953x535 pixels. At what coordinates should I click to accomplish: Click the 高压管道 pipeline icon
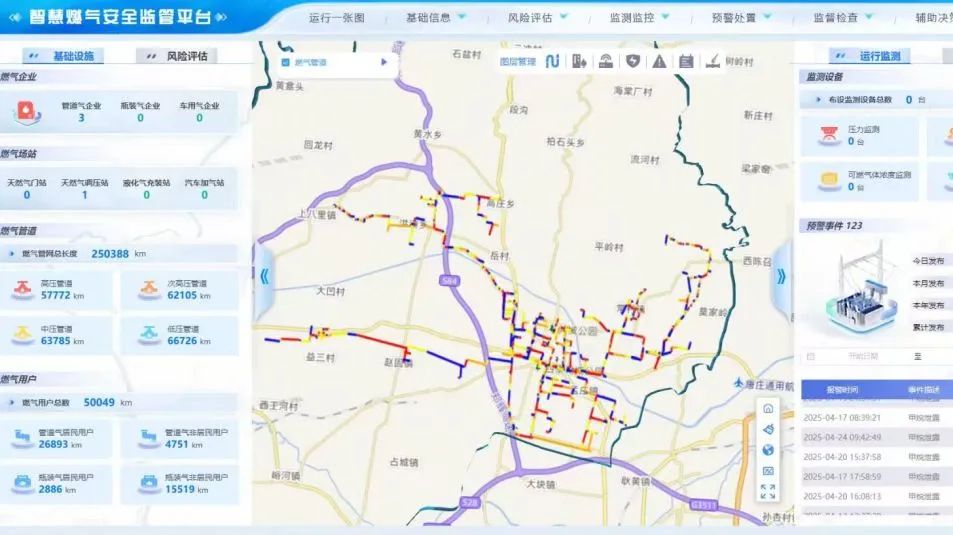click(23, 290)
